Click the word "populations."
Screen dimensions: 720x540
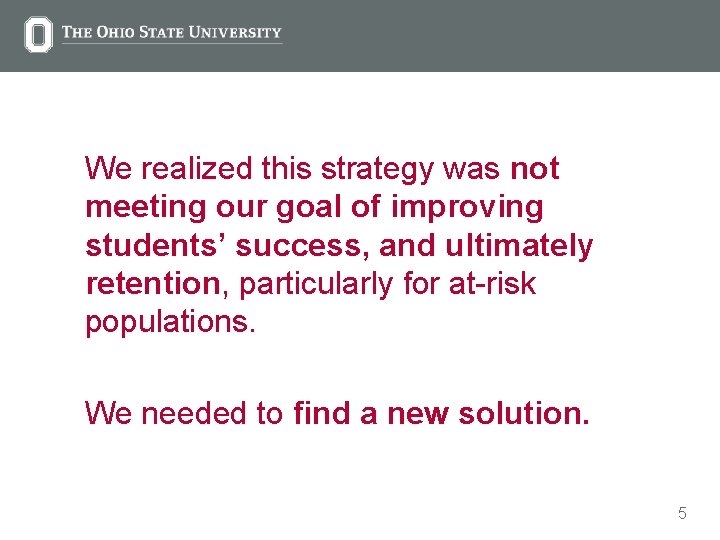coord(171,322)
